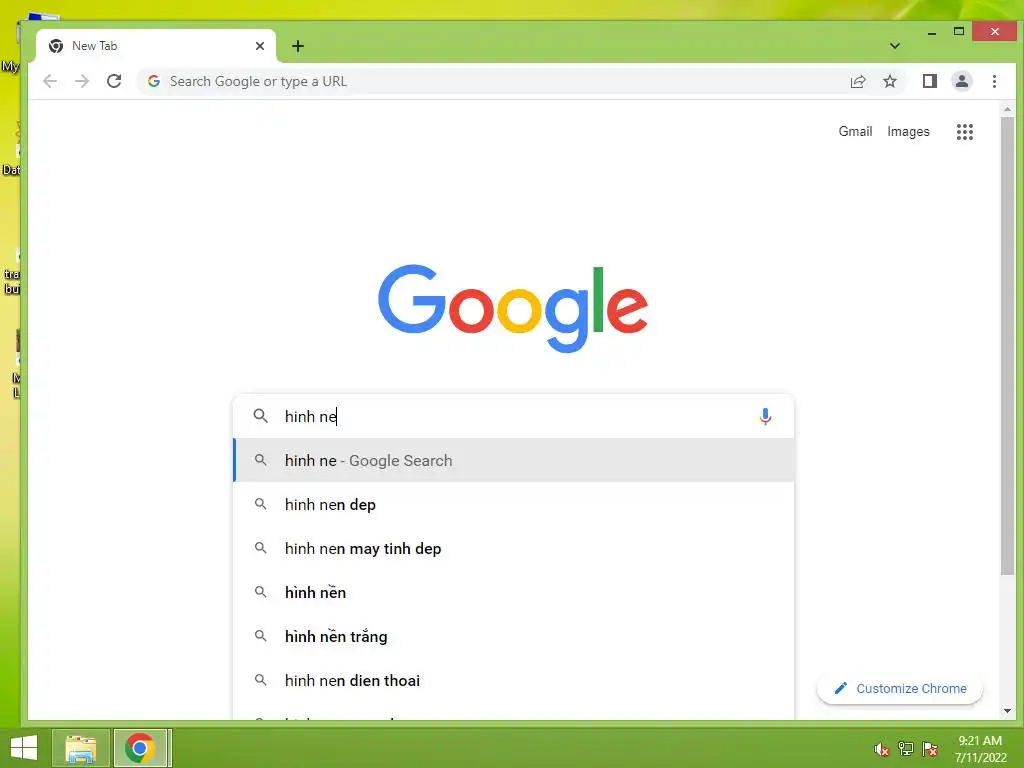Click Customize Chrome button
This screenshot has height=768, width=1024.
coord(900,688)
